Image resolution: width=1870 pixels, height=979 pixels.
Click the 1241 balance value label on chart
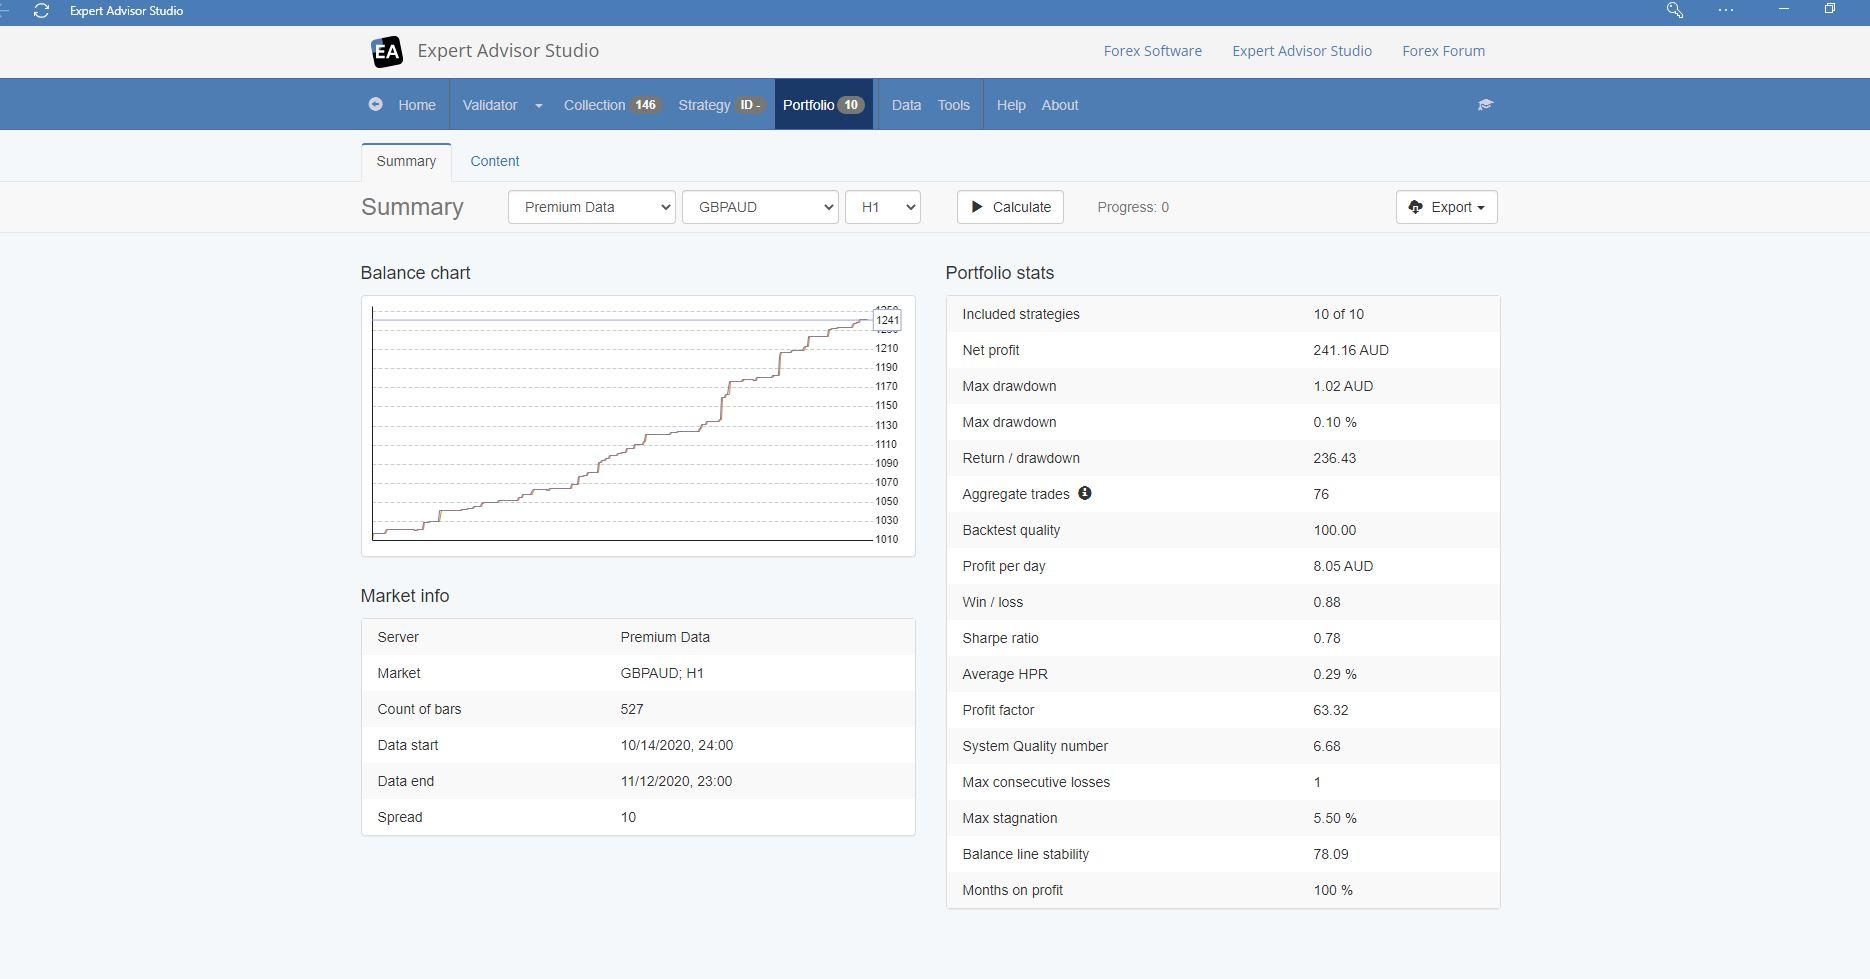tap(887, 320)
